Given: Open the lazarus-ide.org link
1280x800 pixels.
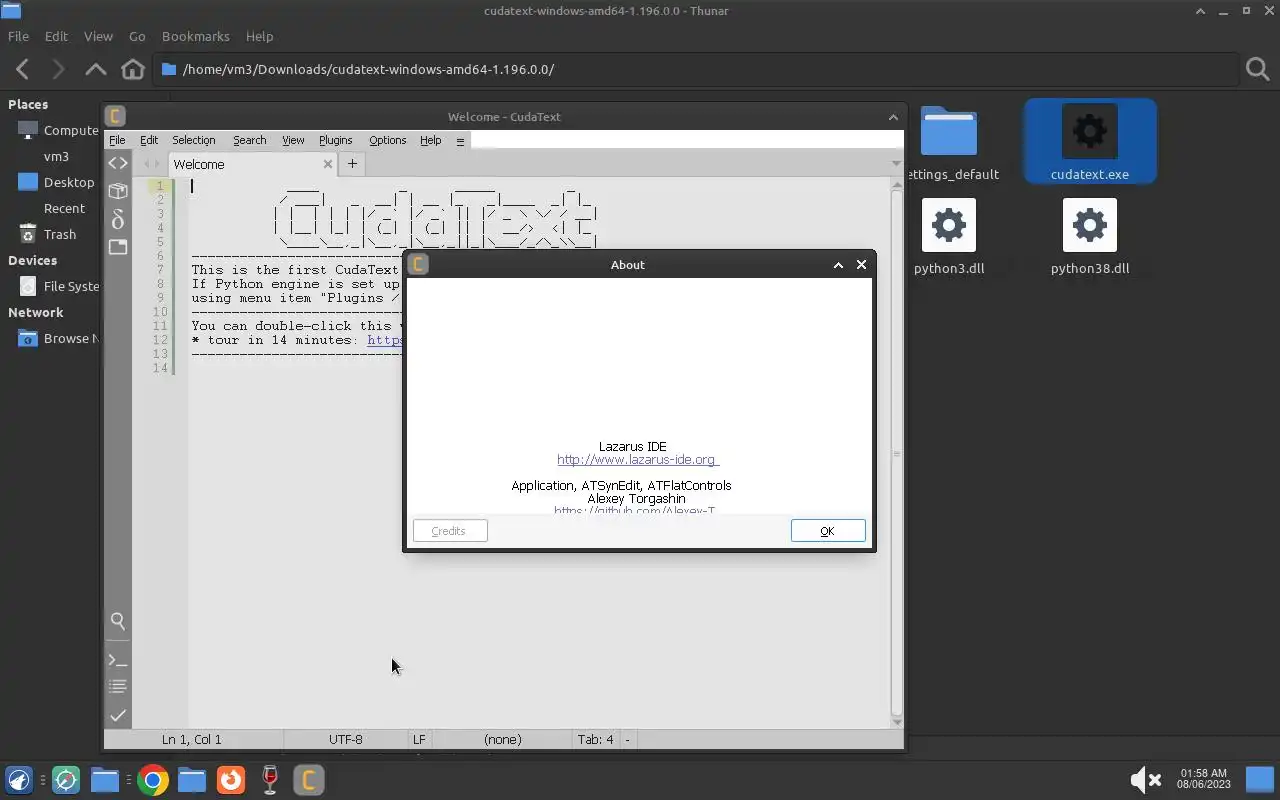Looking at the screenshot, I should (x=637, y=460).
